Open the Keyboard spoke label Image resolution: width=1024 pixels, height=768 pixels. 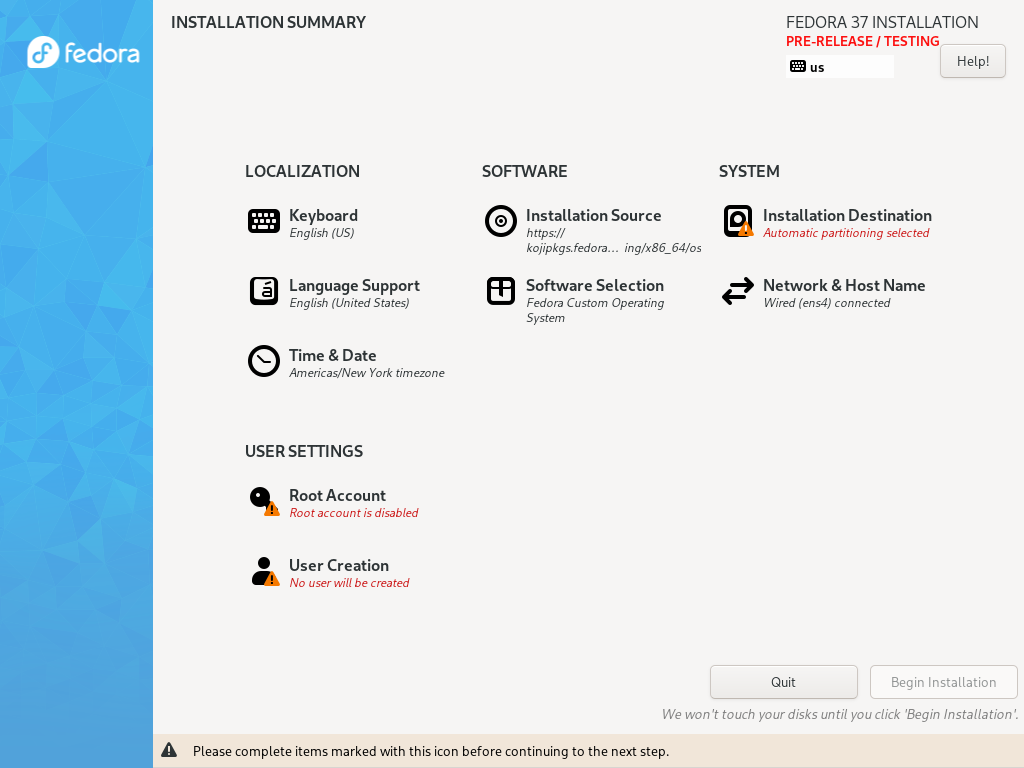[x=323, y=216]
